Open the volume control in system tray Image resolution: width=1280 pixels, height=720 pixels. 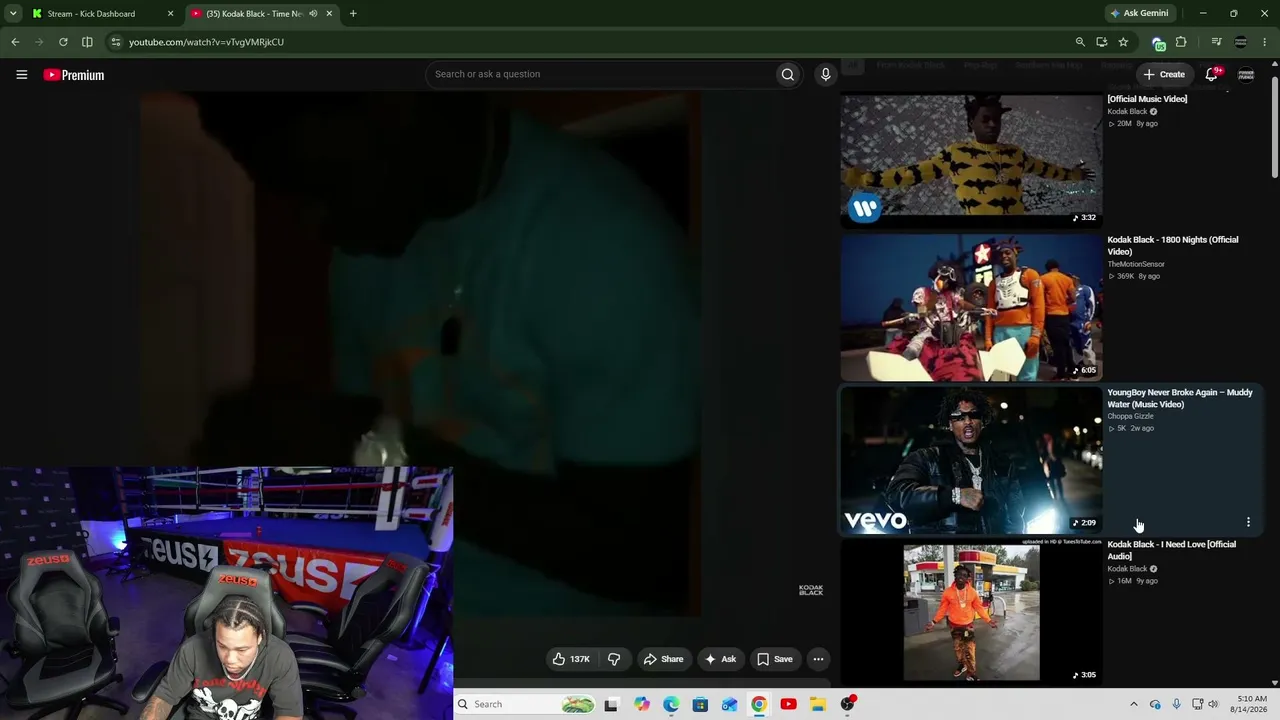pos(1214,704)
